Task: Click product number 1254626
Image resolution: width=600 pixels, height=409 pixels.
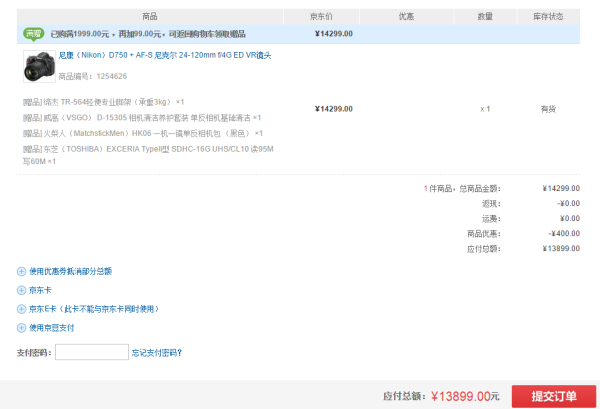Action: point(111,76)
